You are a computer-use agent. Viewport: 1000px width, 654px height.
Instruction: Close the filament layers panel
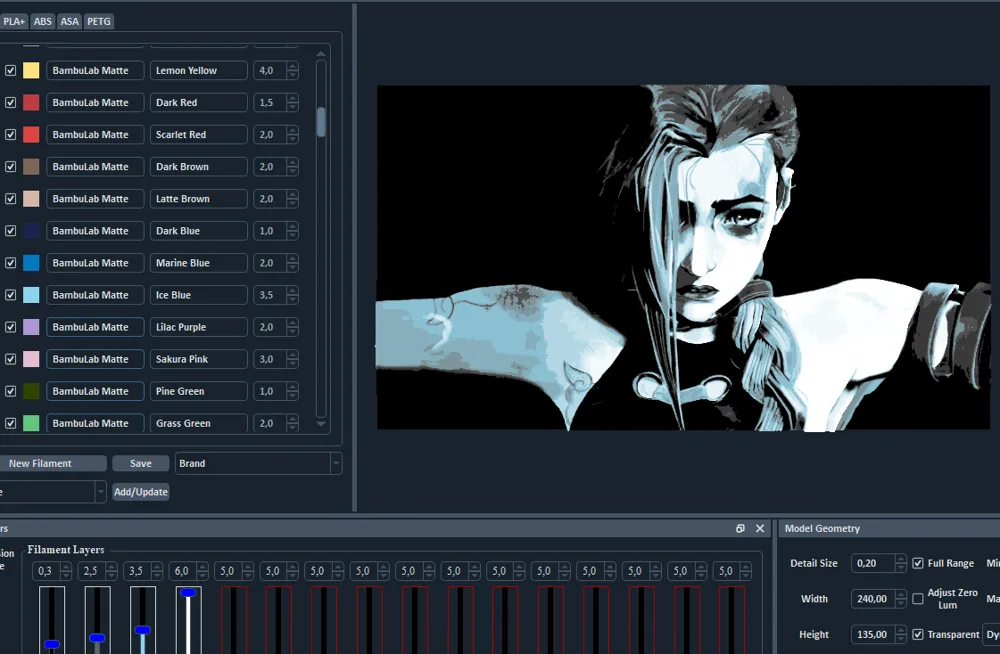pyautogui.click(x=760, y=528)
